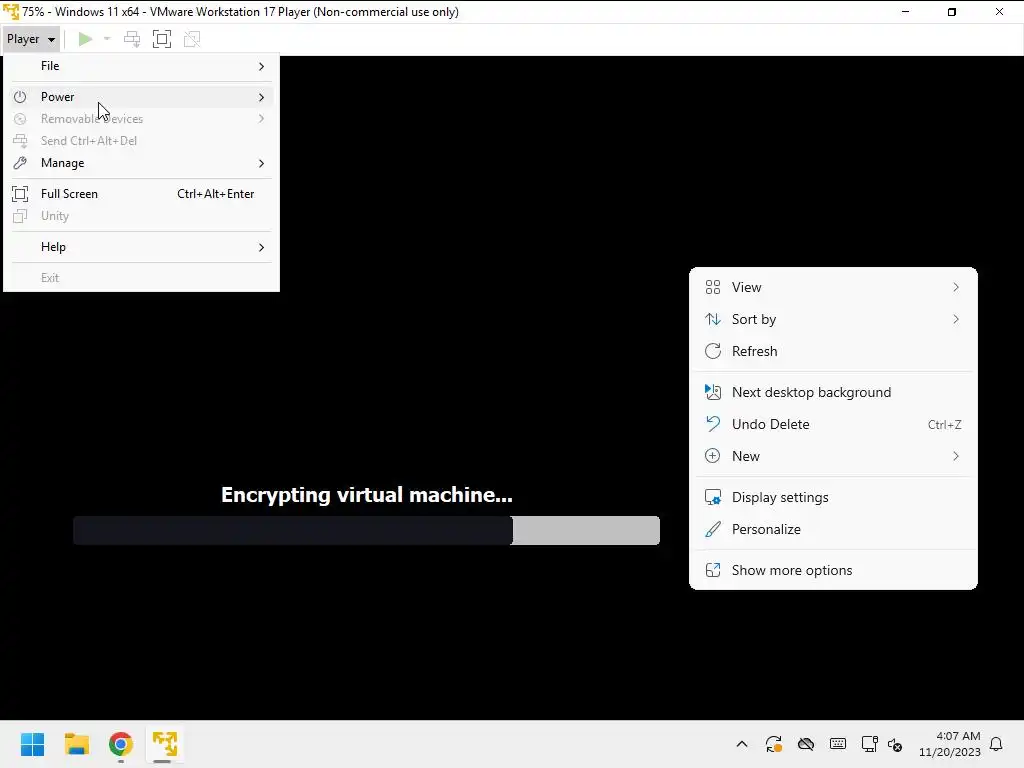Click the green Power On play icon
This screenshot has height=768, width=1024.
pos(85,39)
